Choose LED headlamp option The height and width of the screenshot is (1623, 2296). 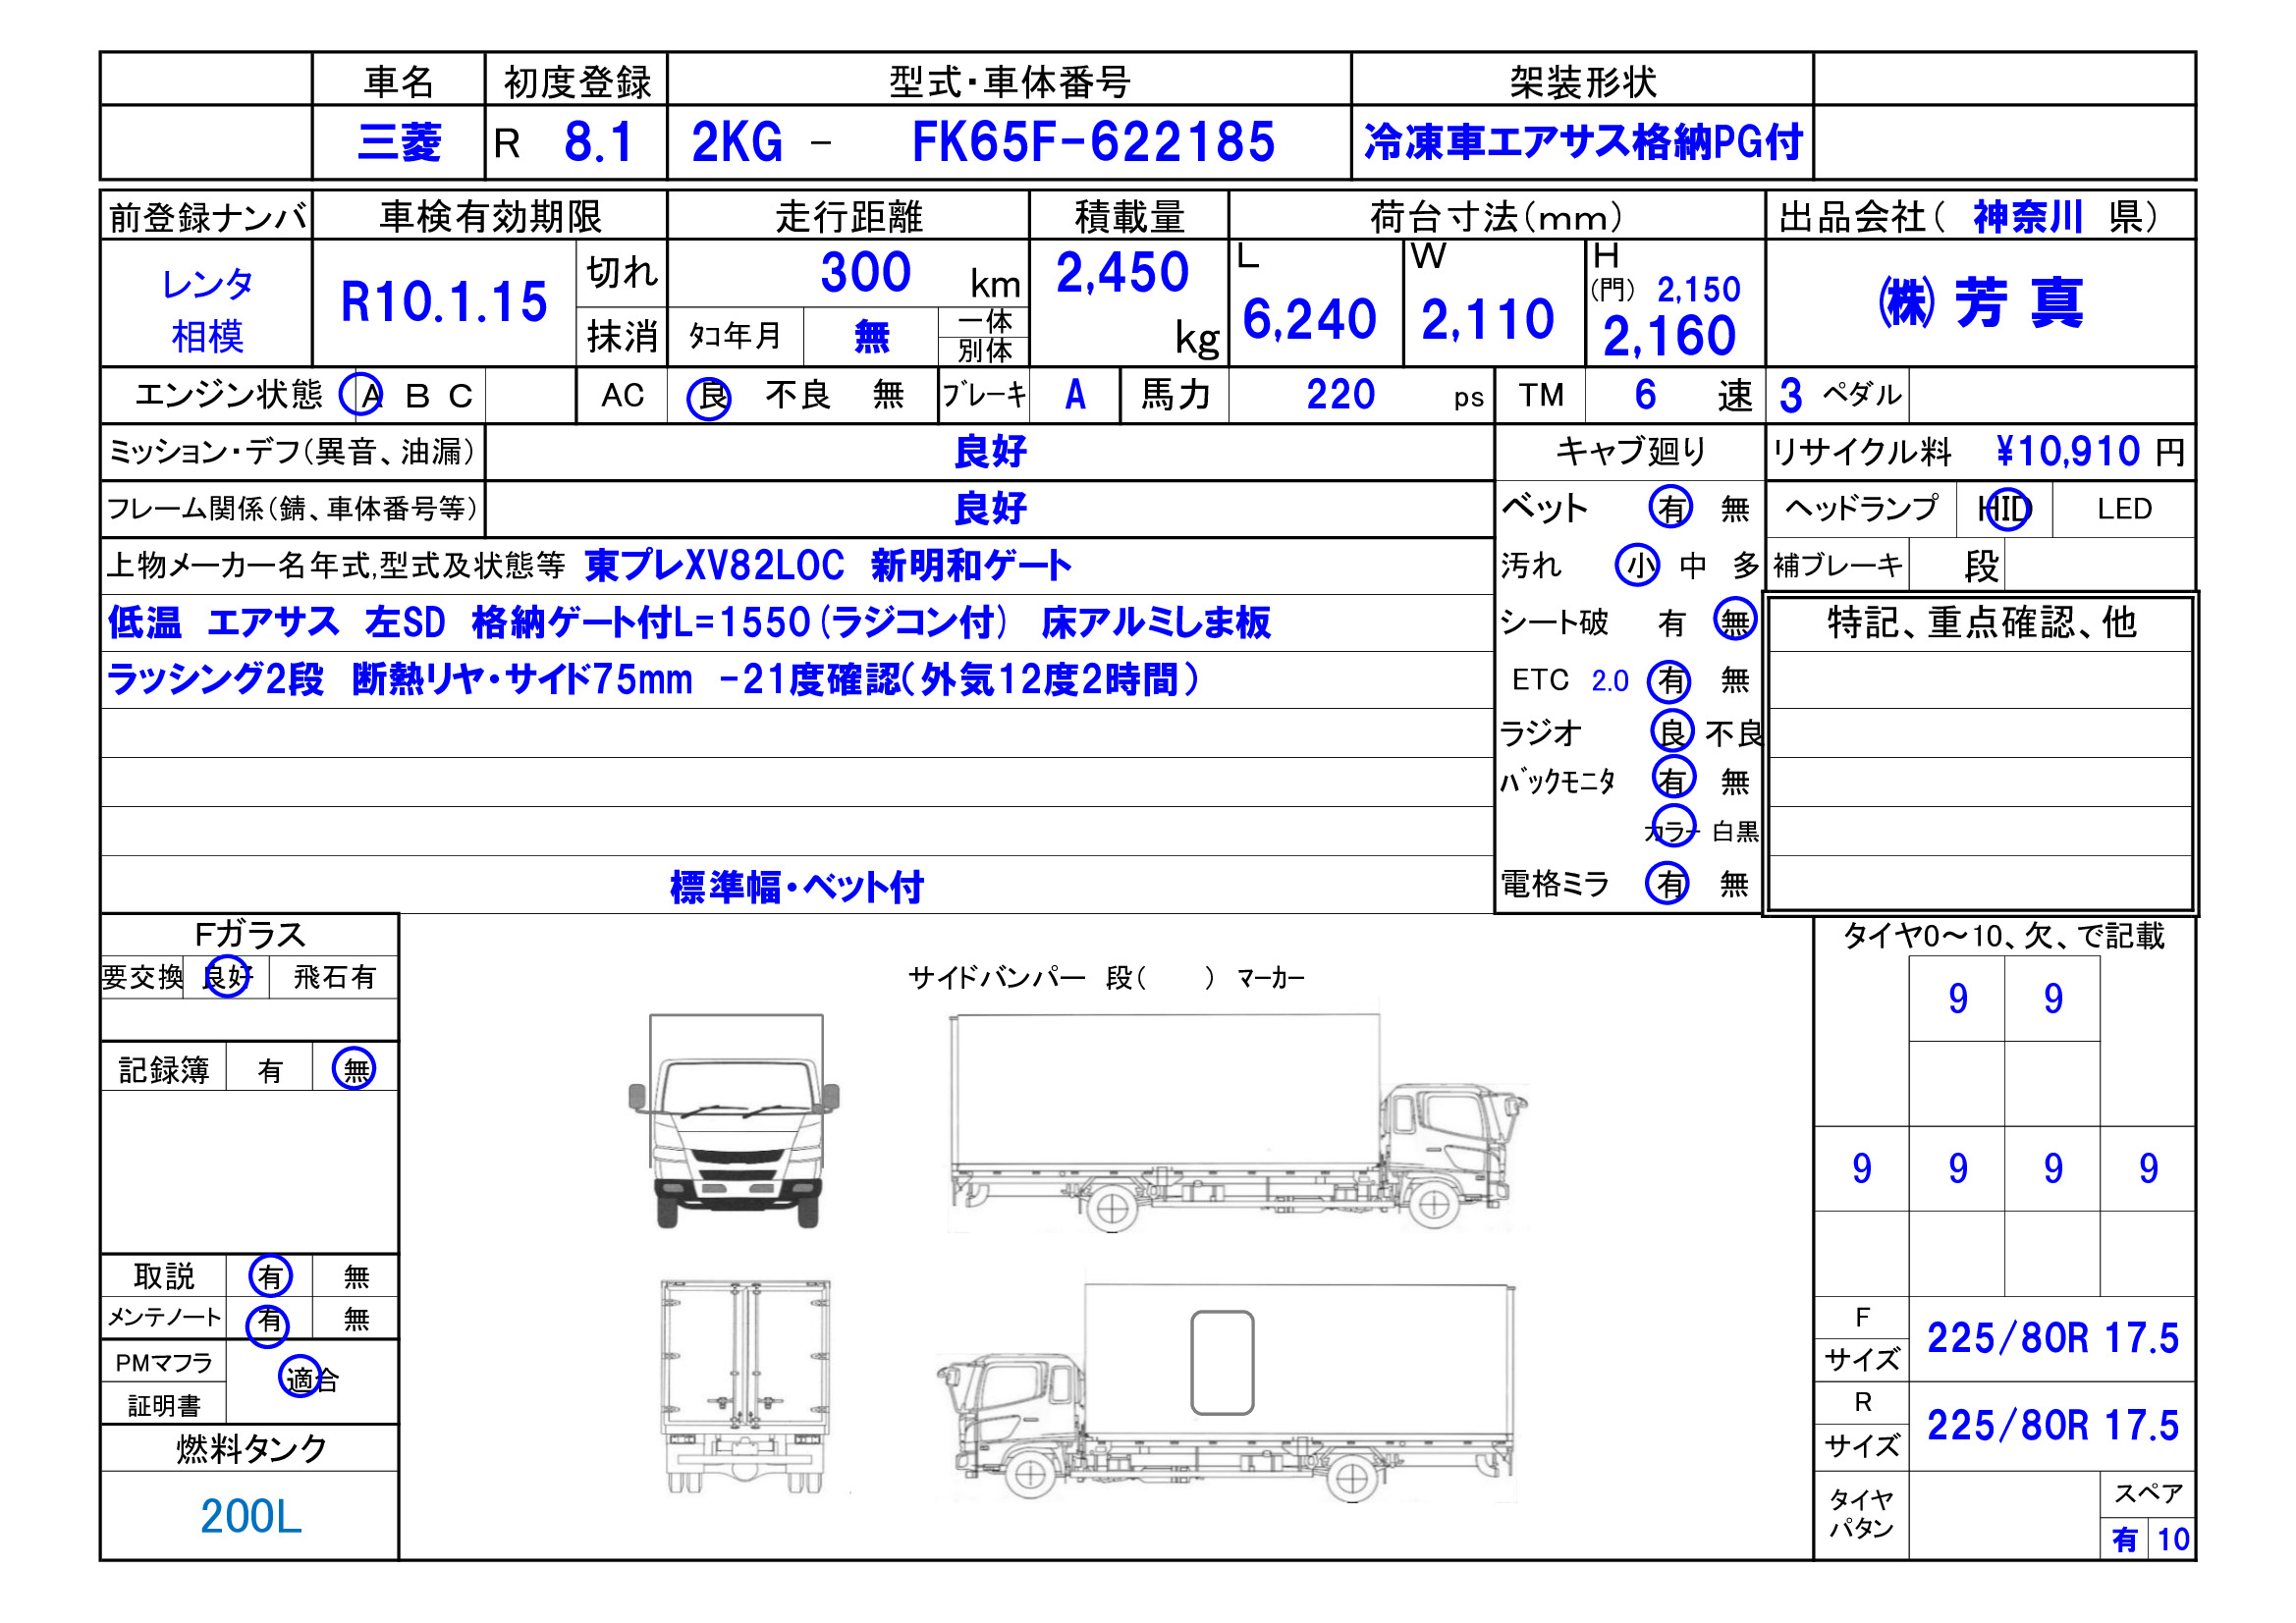point(2123,510)
